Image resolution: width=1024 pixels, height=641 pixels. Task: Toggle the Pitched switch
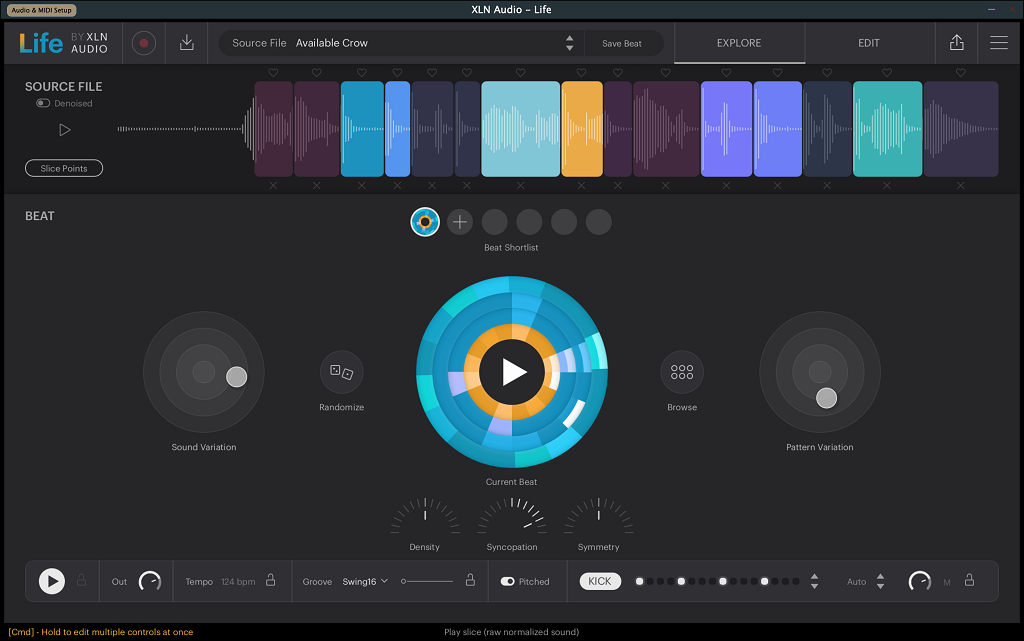pyautogui.click(x=507, y=581)
